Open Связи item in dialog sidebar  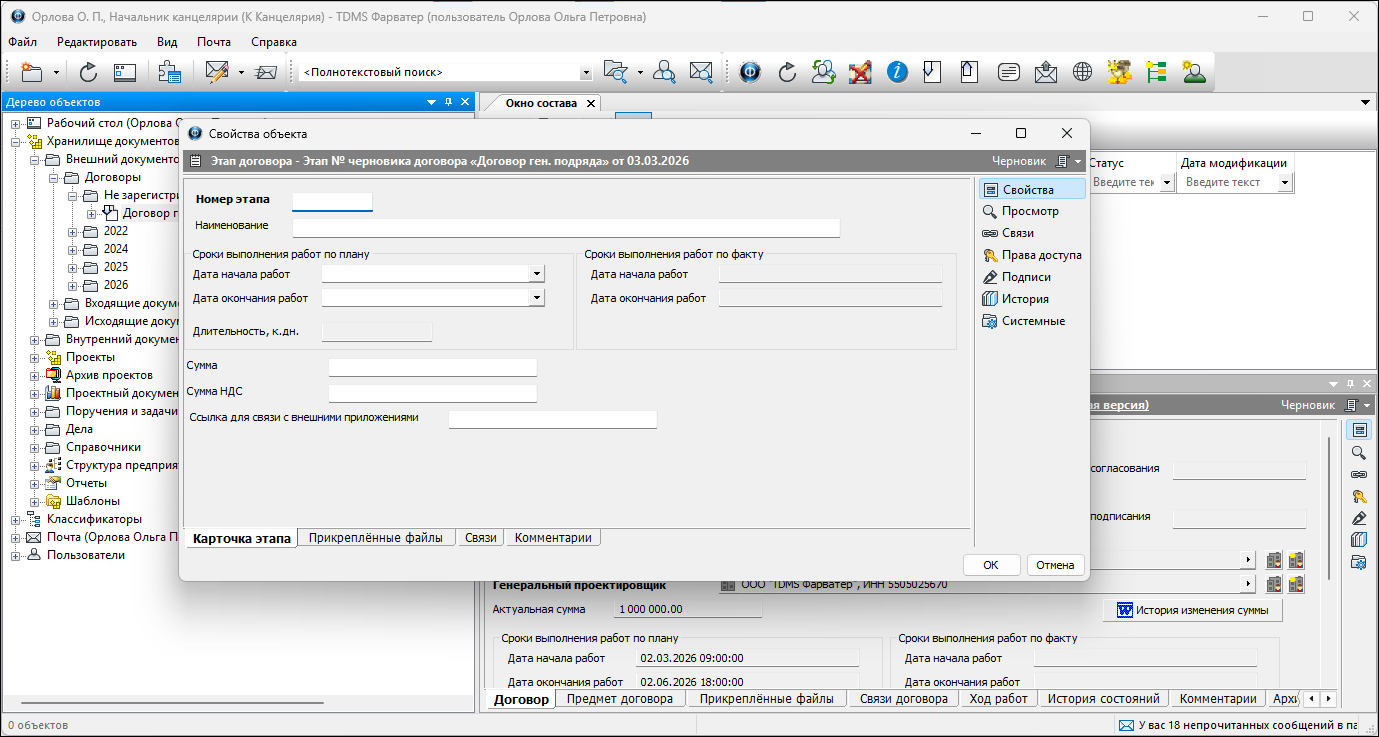[x=1017, y=233]
